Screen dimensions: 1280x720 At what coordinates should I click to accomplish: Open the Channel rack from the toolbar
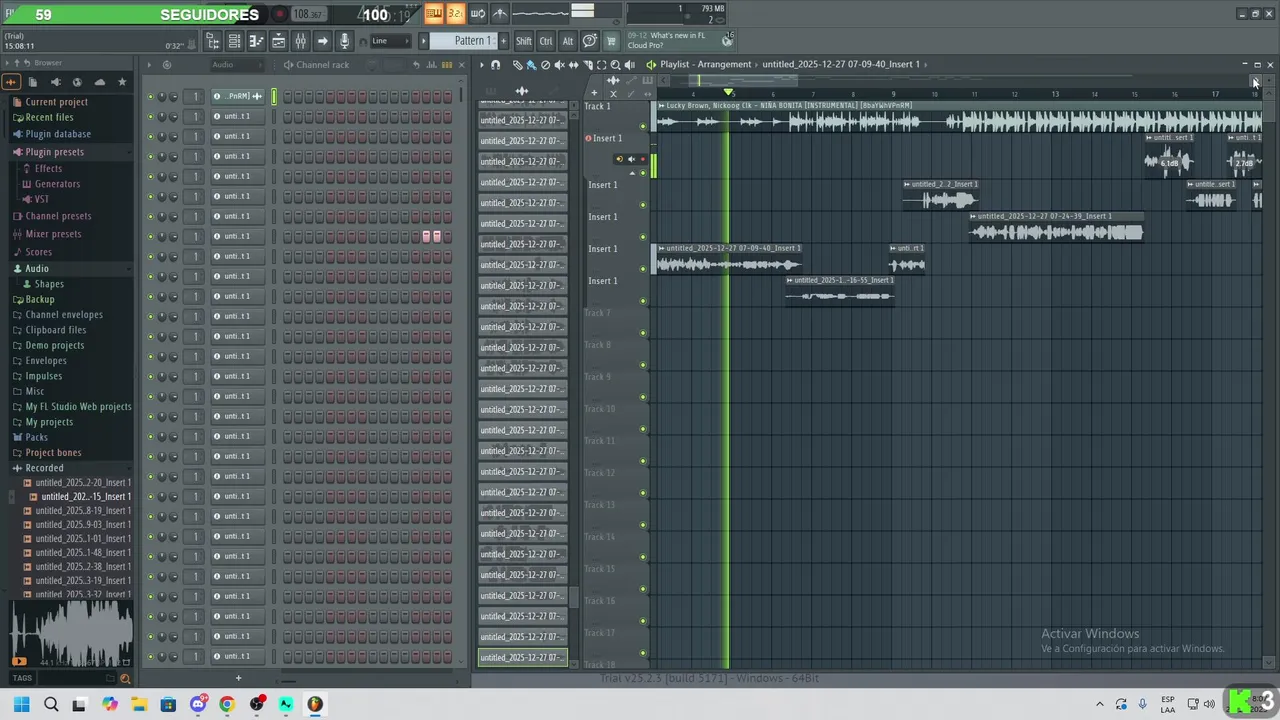click(234, 41)
